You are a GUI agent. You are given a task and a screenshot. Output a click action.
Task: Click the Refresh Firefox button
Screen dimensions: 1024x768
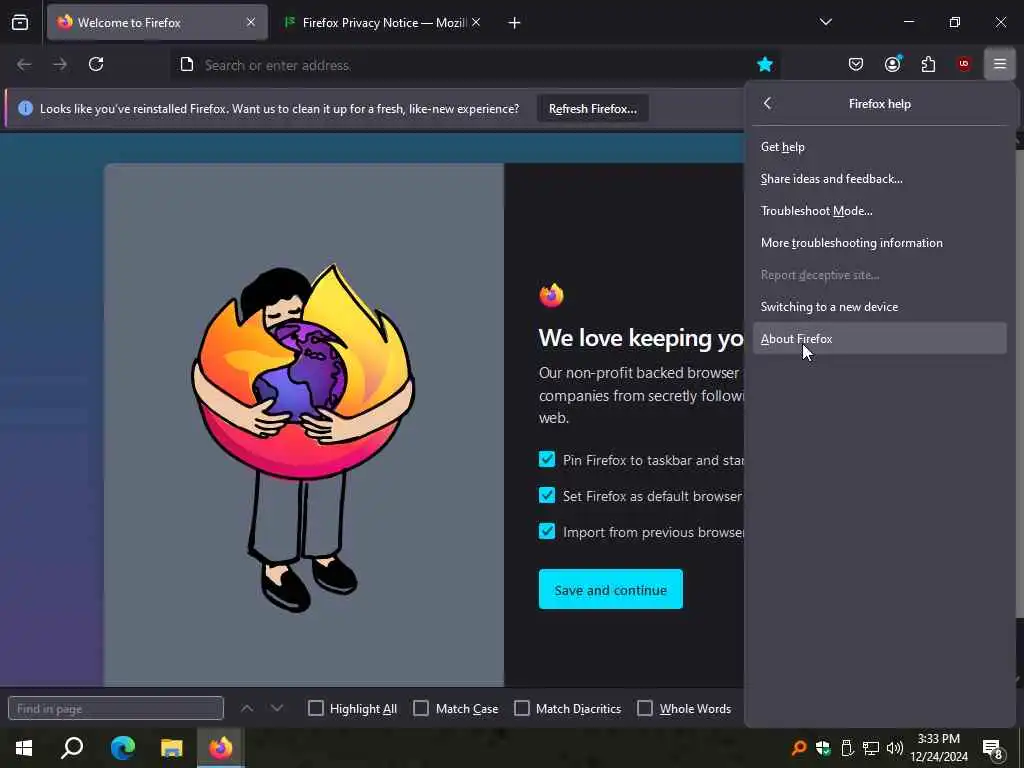tap(592, 108)
